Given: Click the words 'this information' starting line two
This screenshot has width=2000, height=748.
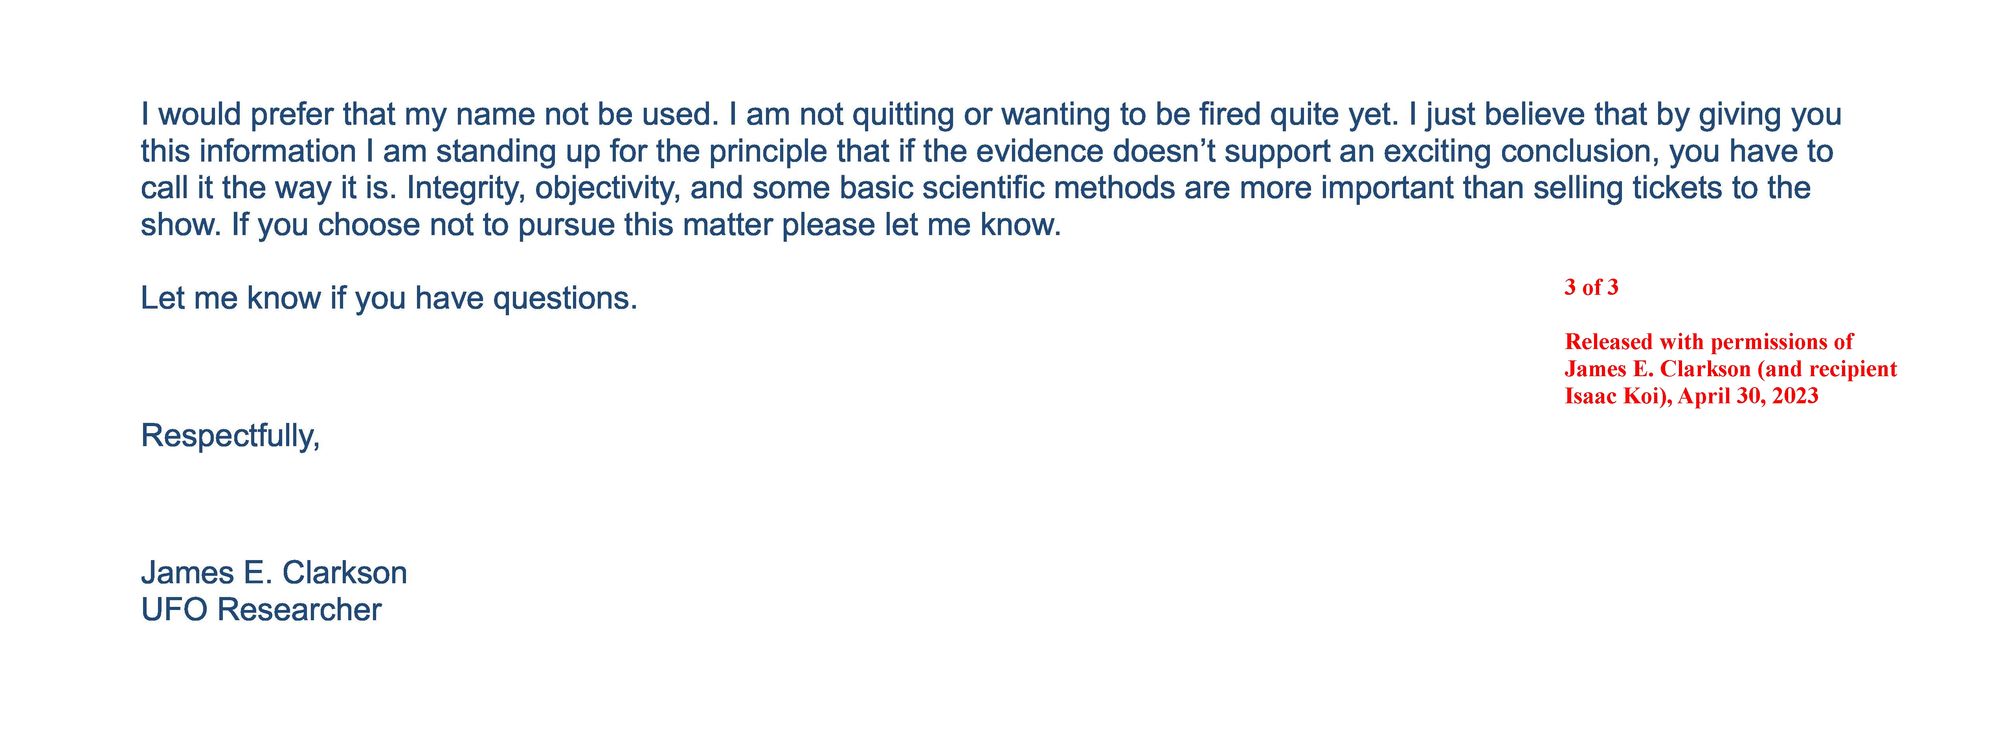Looking at the screenshot, I should tap(248, 152).
